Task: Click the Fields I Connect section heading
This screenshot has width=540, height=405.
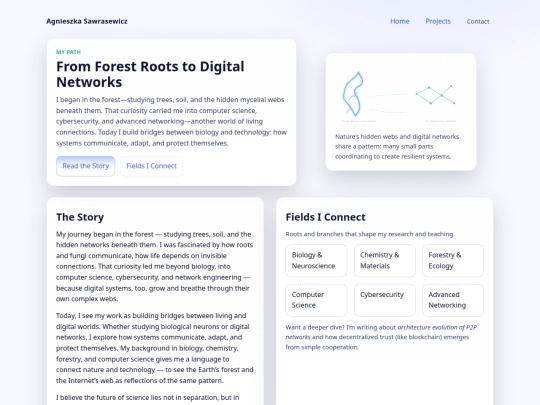Action: [325, 217]
